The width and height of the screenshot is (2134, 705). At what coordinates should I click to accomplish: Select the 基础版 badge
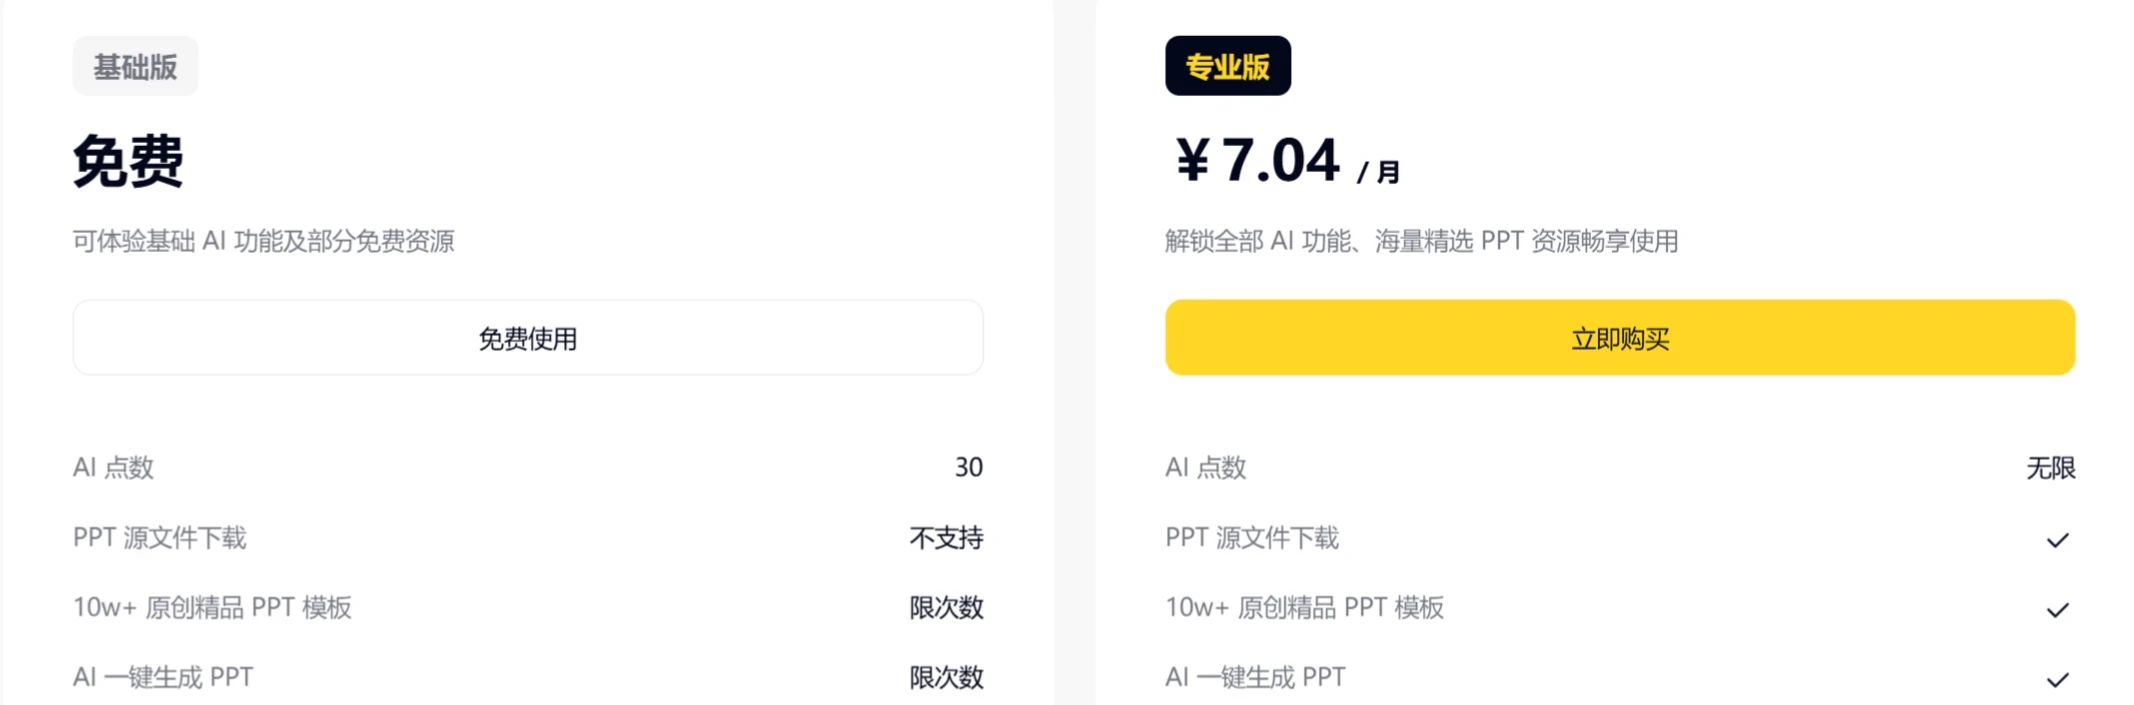point(135,65)
